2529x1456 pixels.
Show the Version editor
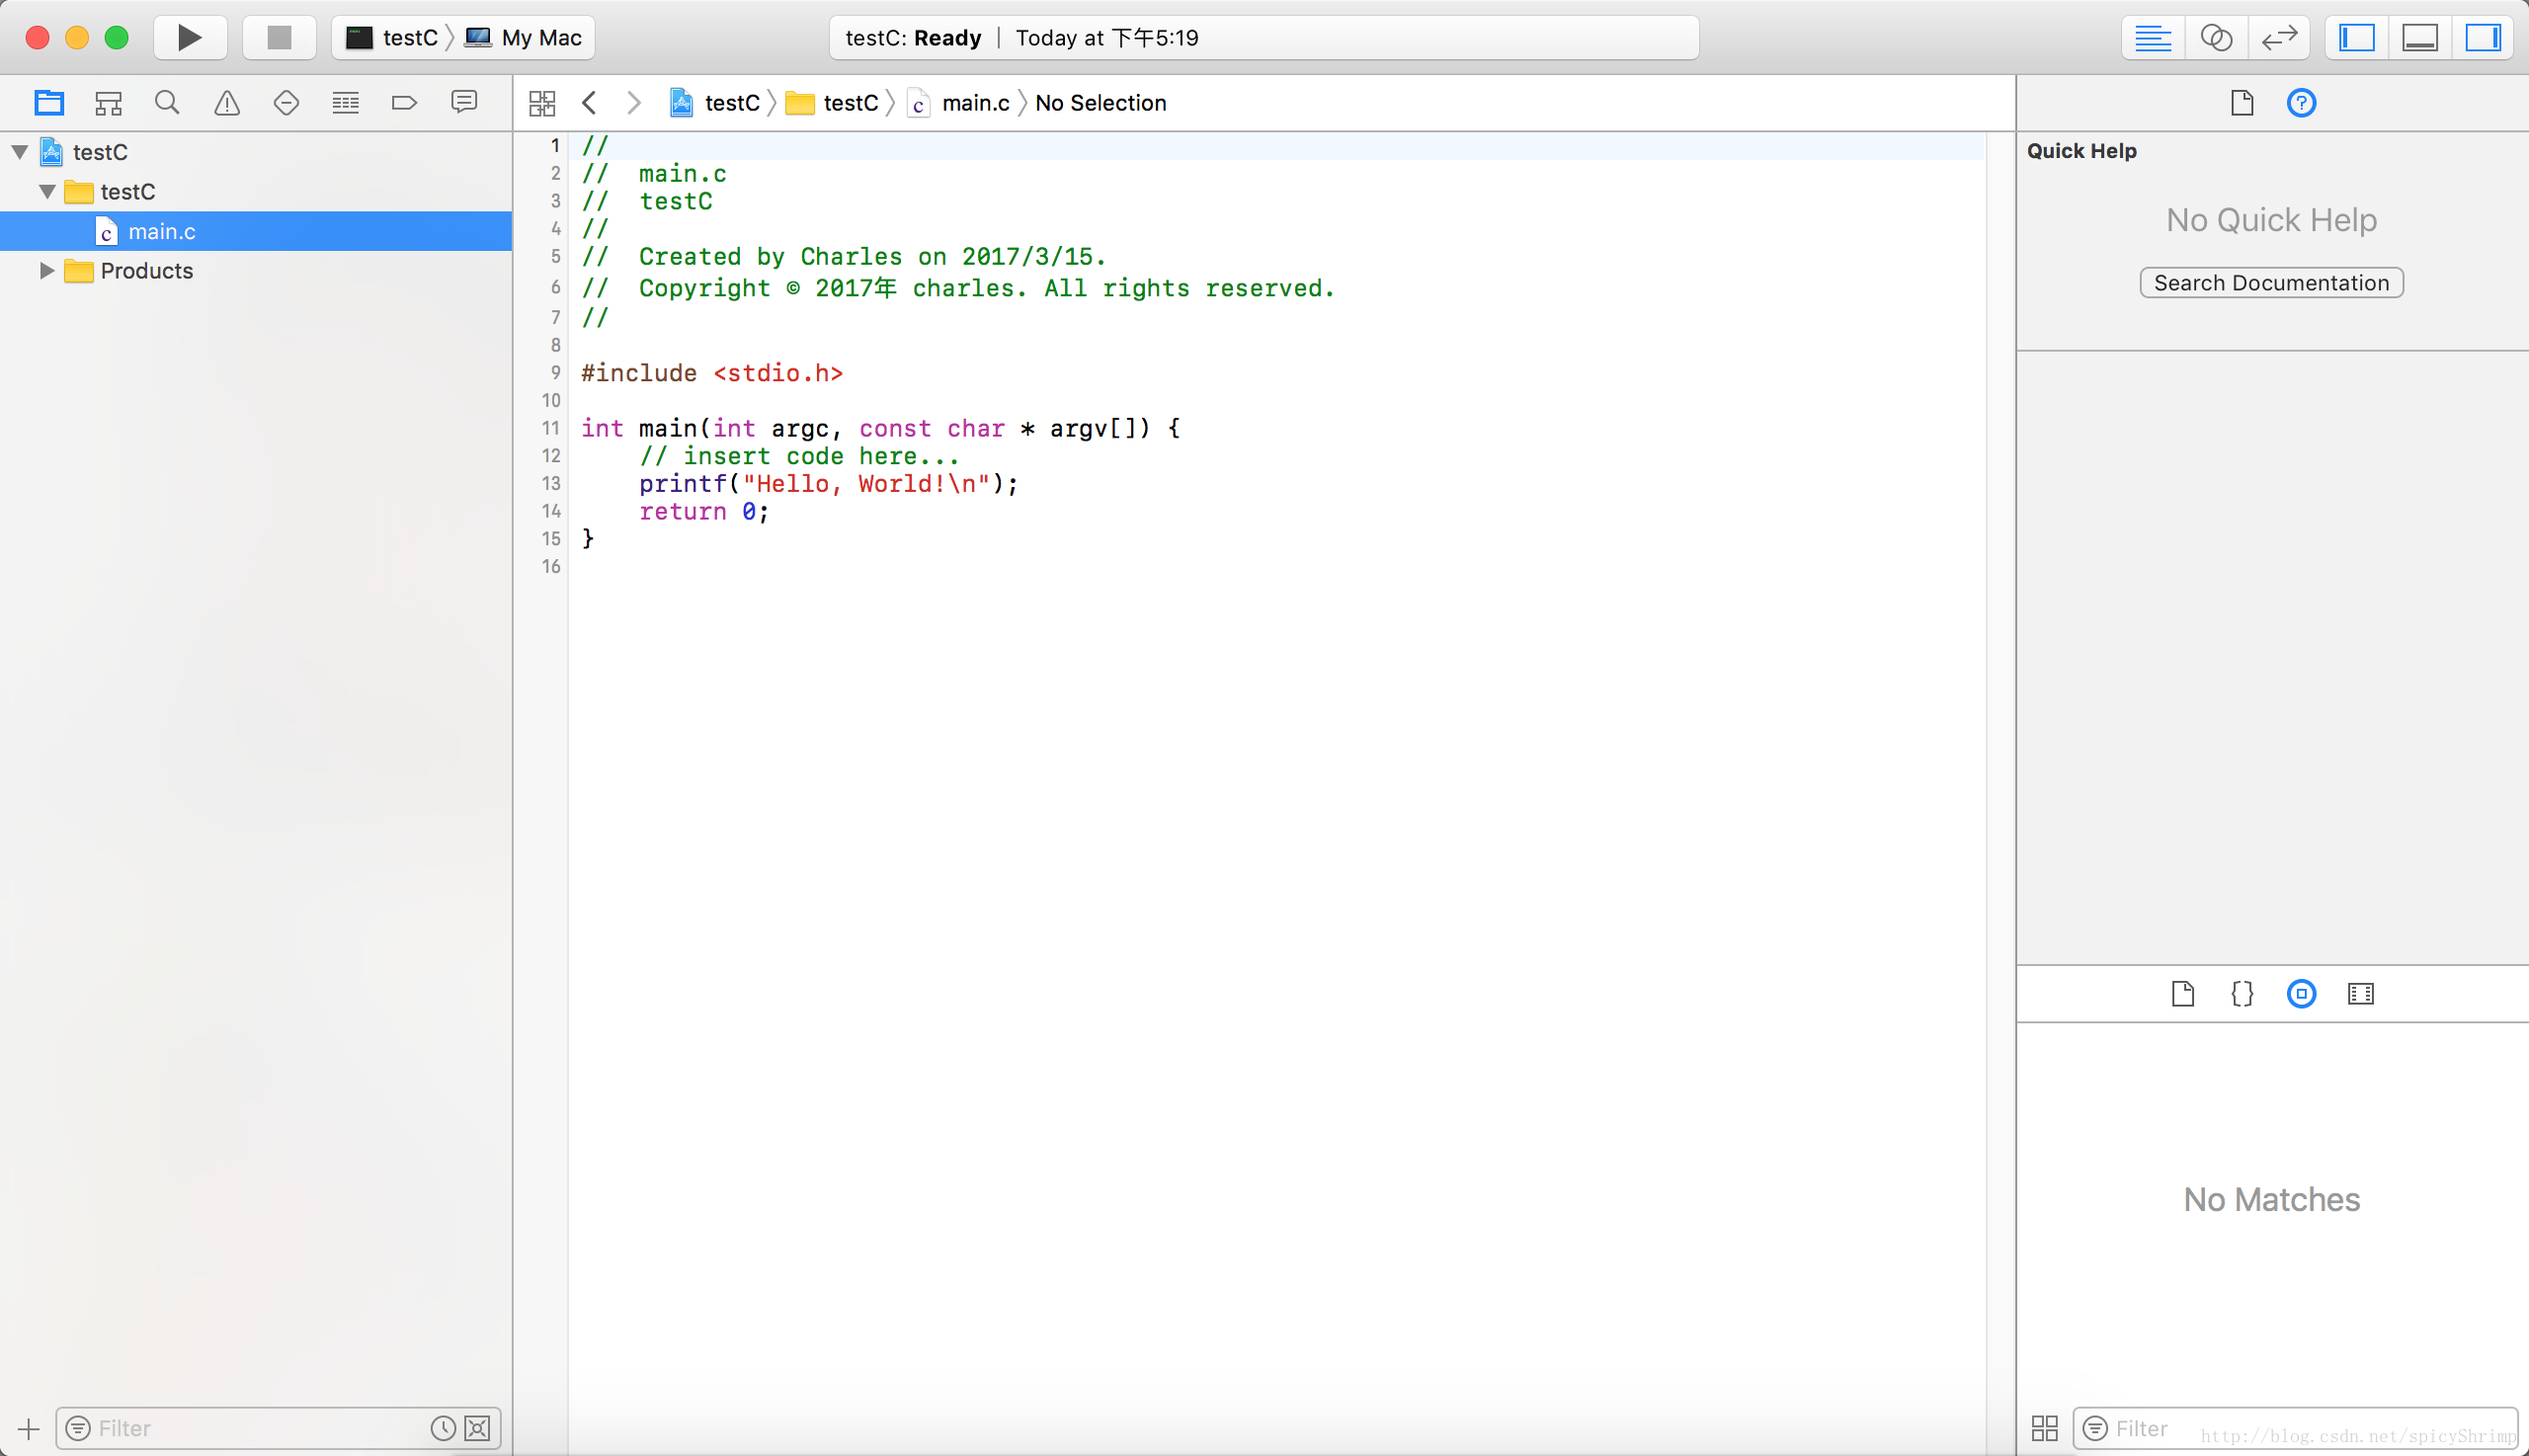(x=2279, y=38)
